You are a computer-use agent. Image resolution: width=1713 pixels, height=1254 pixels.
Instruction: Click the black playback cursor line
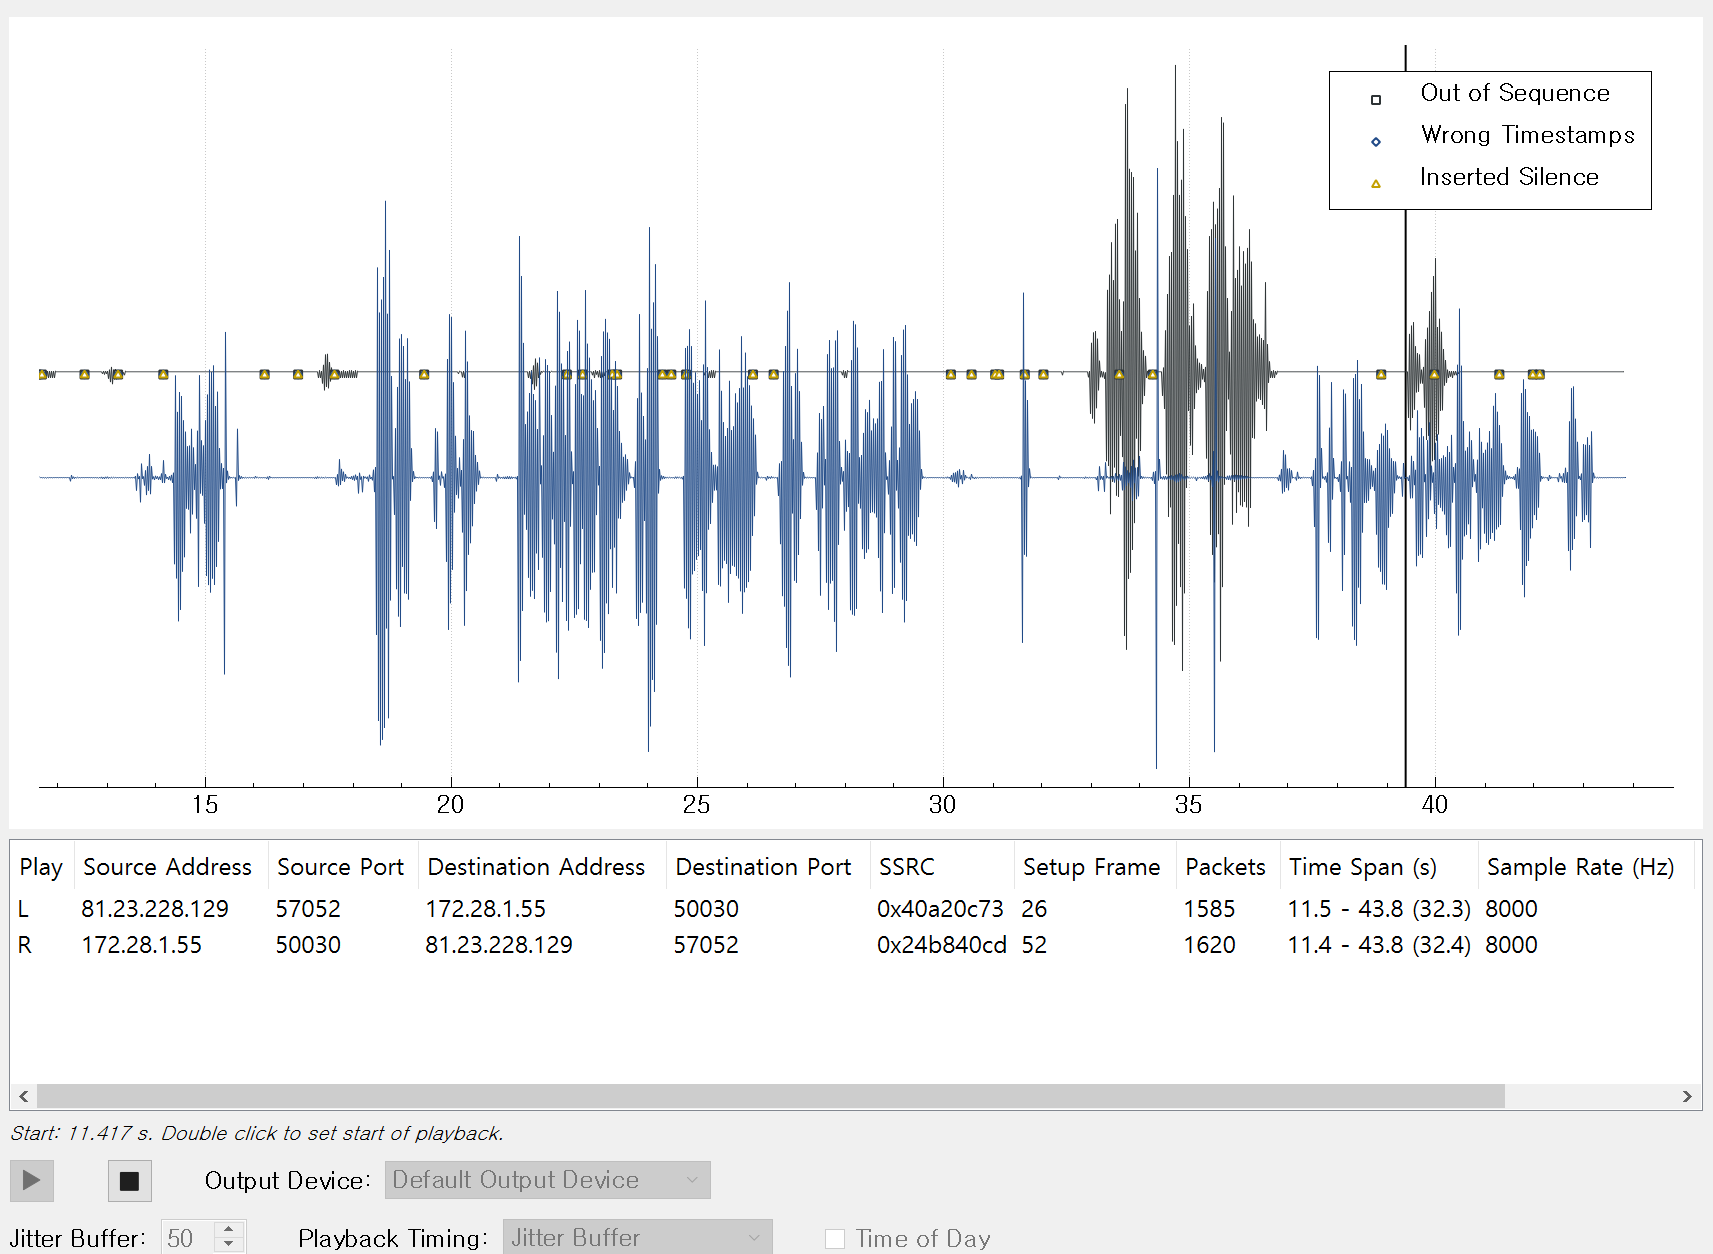1405,500
